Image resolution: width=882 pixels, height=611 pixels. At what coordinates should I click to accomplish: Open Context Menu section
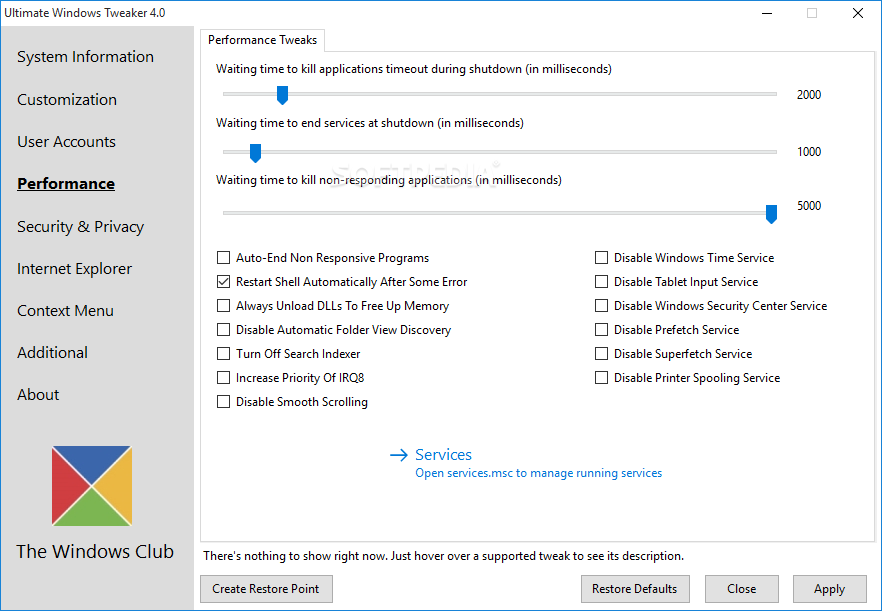pyautogui.click(x=65, y=311)
